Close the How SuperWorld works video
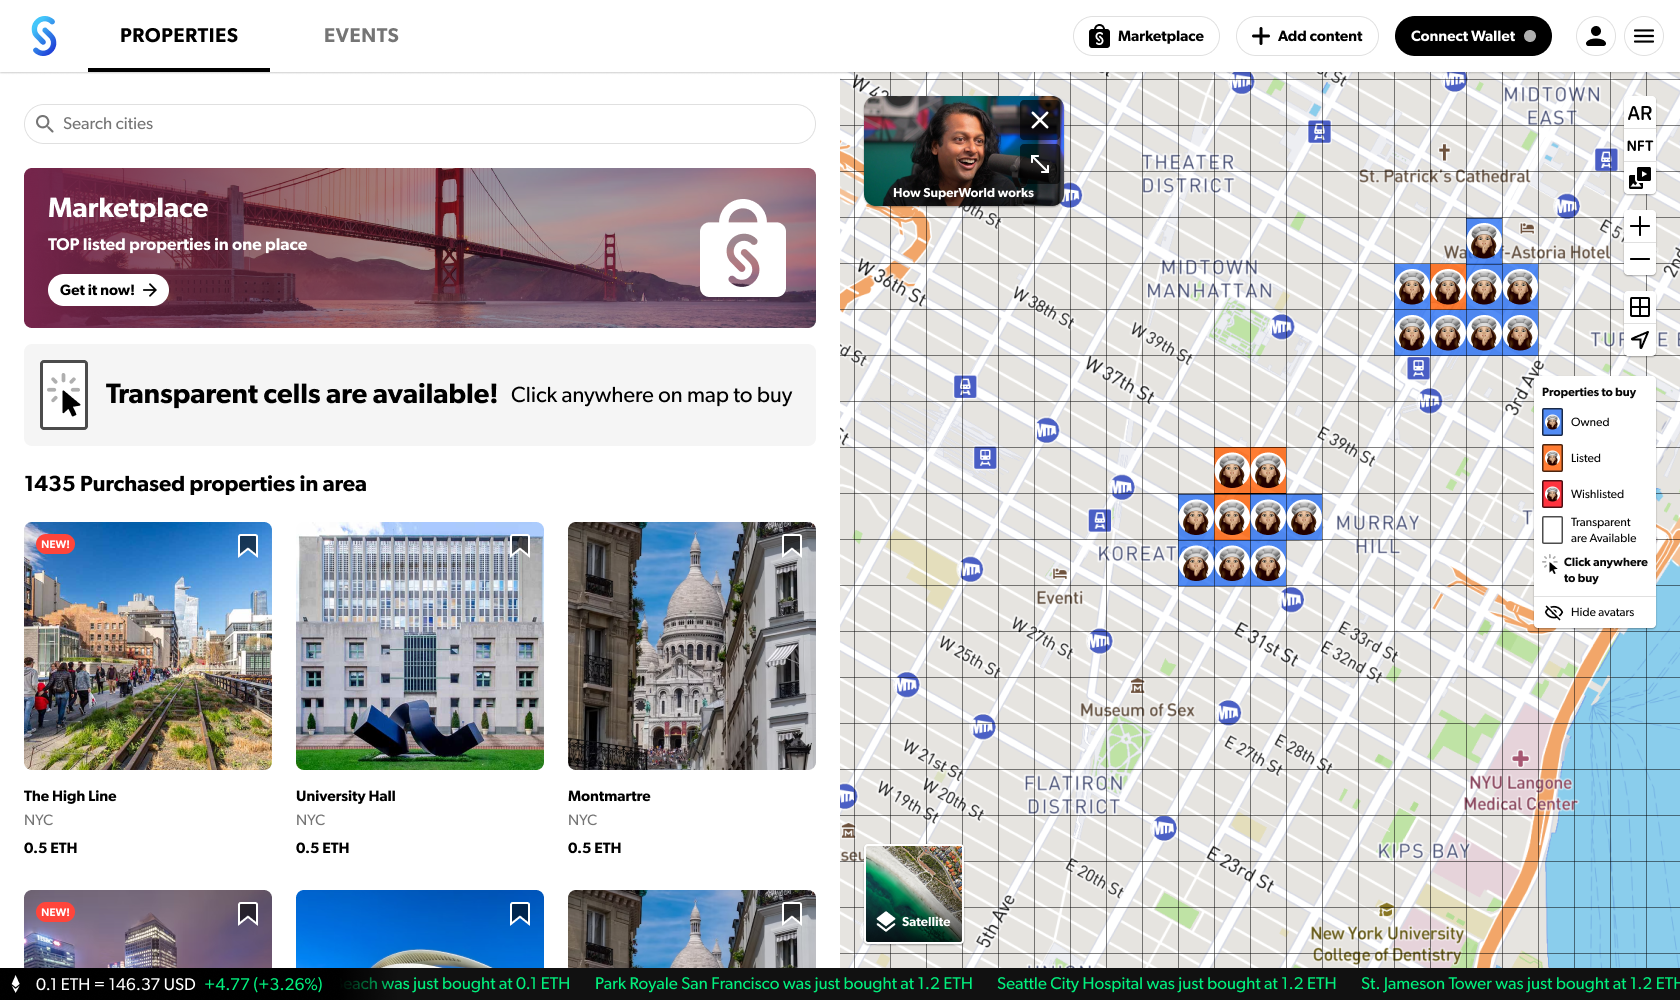The height and width of the screenshot is (1000, 1680). point(1040,120)
